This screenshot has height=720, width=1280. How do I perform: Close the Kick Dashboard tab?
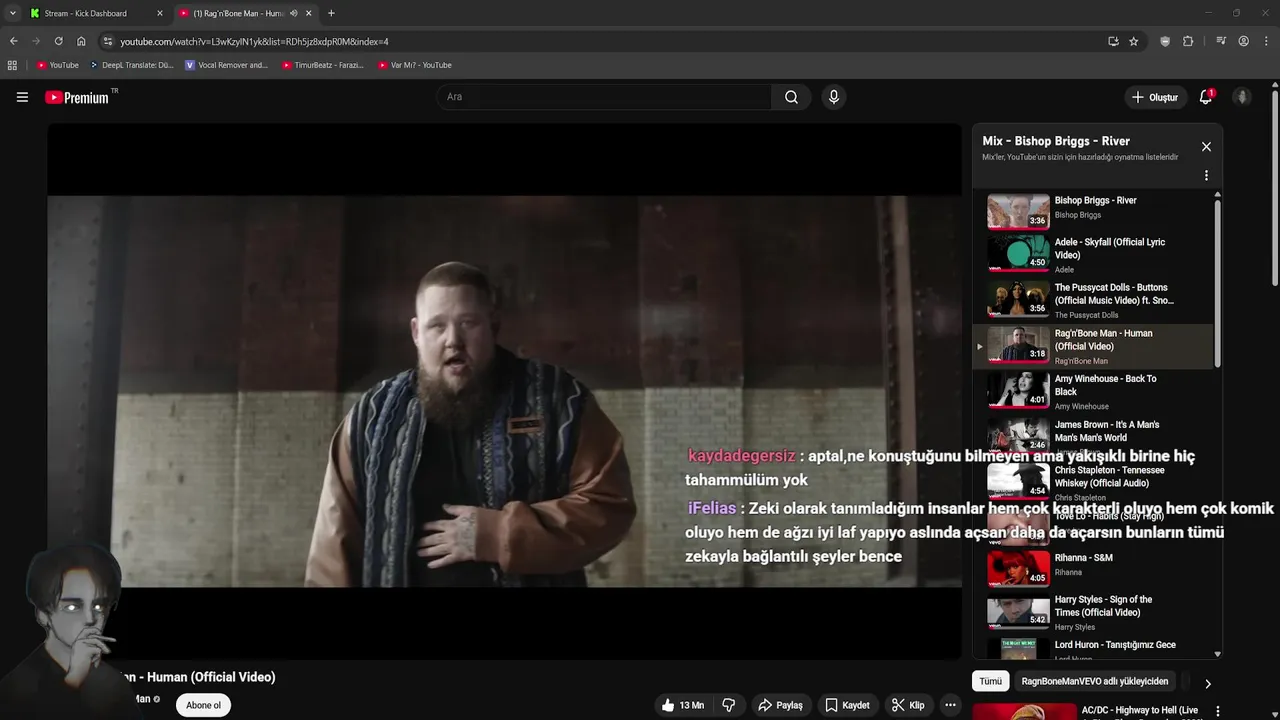pos(160,13)
